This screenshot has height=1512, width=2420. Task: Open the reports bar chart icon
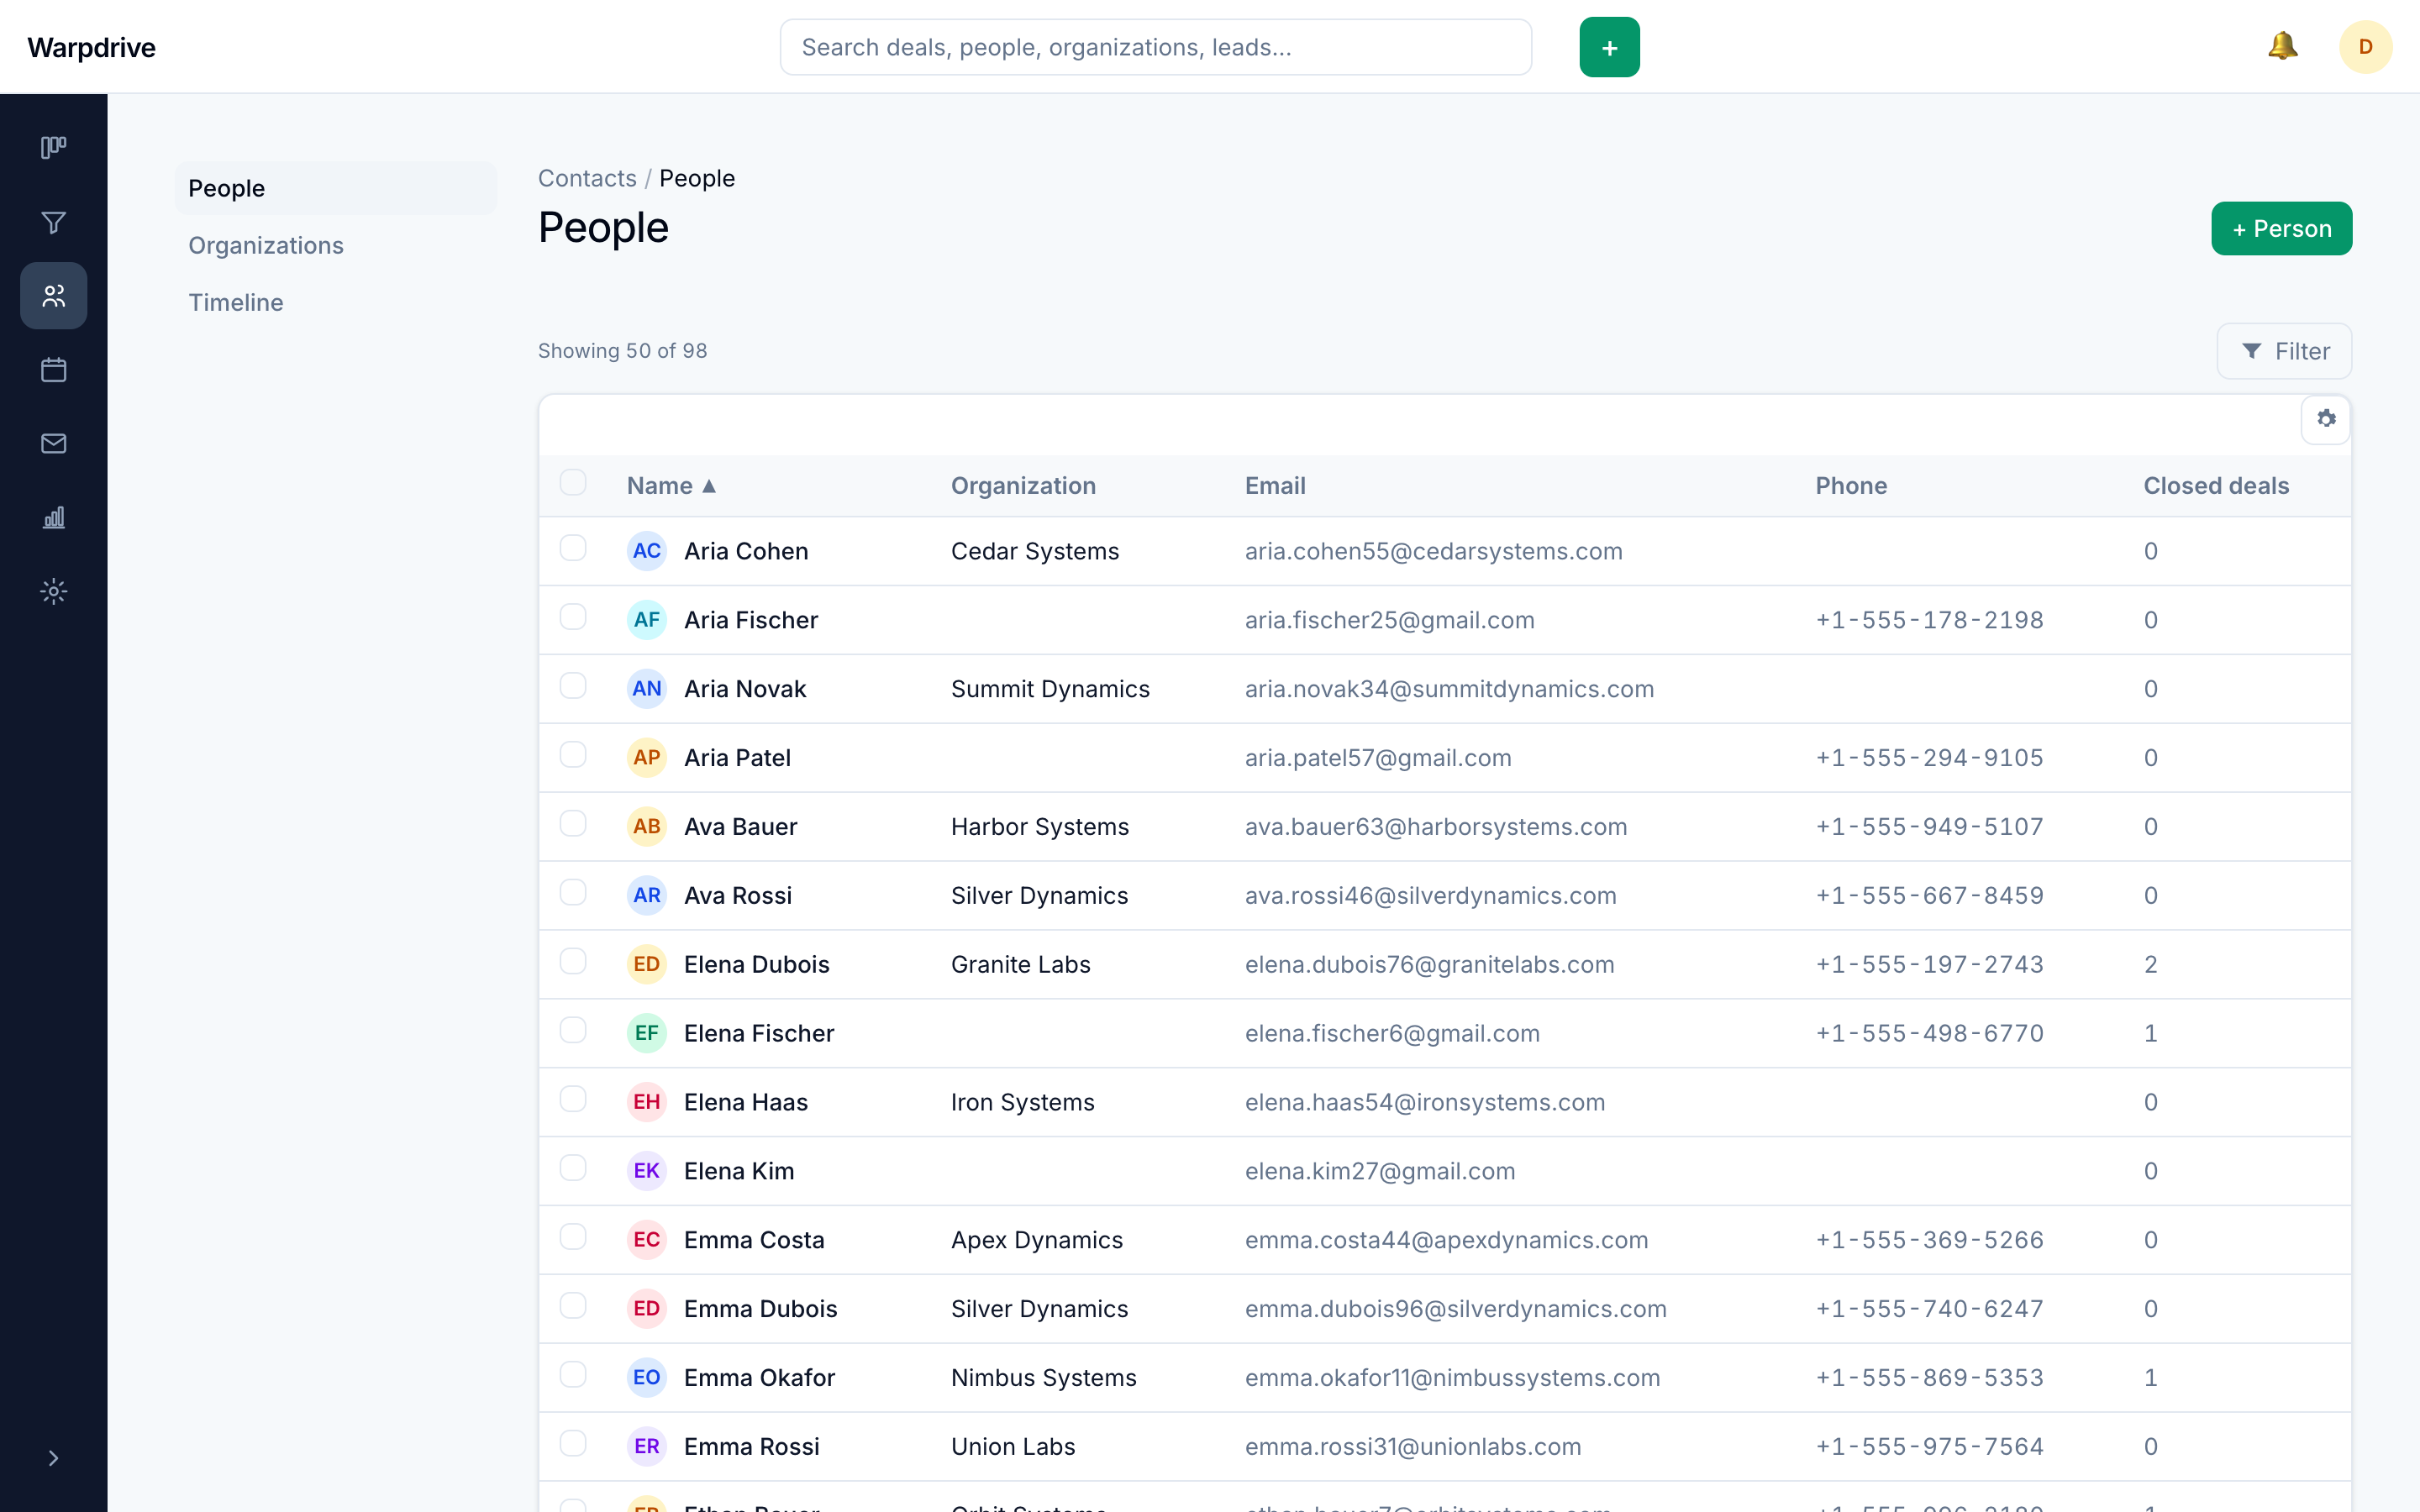tap(53, 518)
